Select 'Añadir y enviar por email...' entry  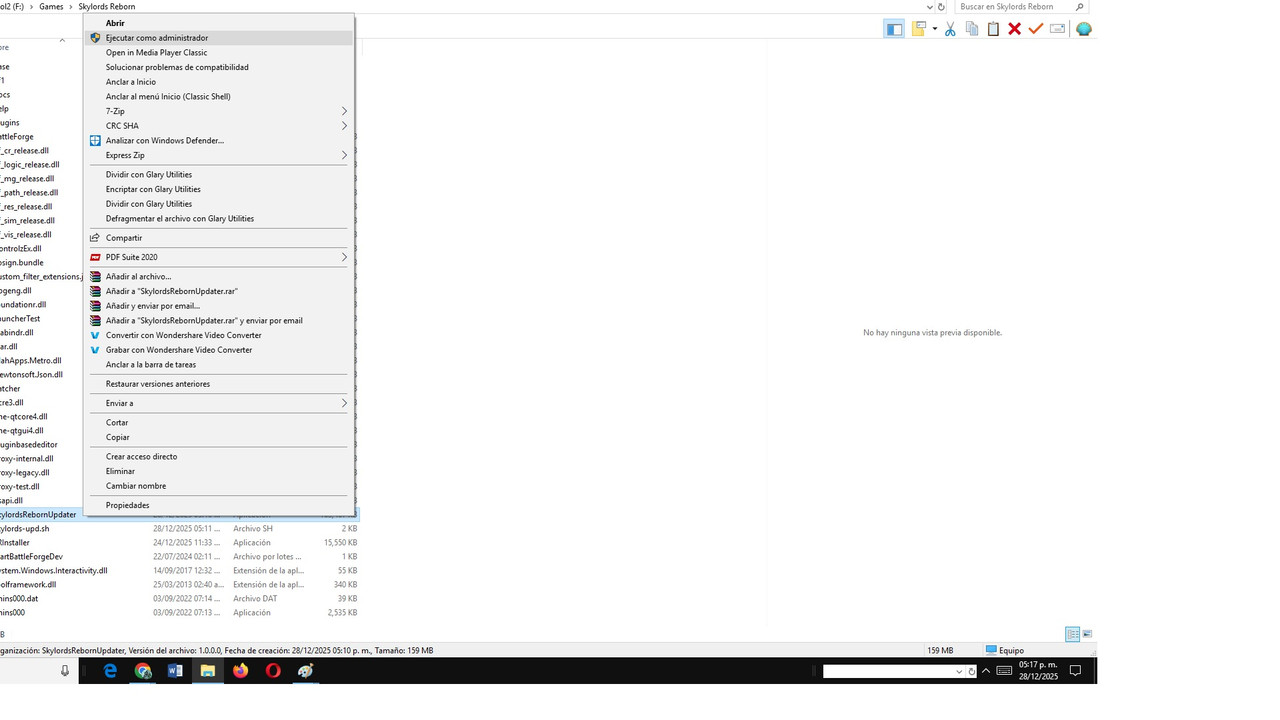coord(218,306)
